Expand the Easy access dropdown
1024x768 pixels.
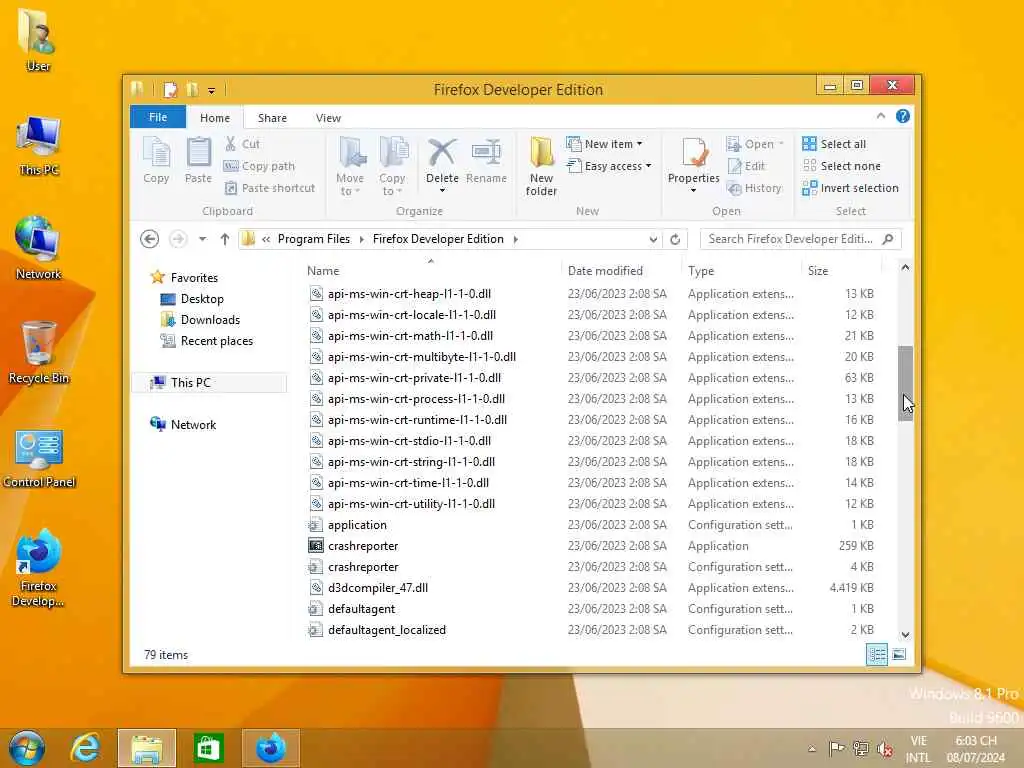click(x=648, y=166)
